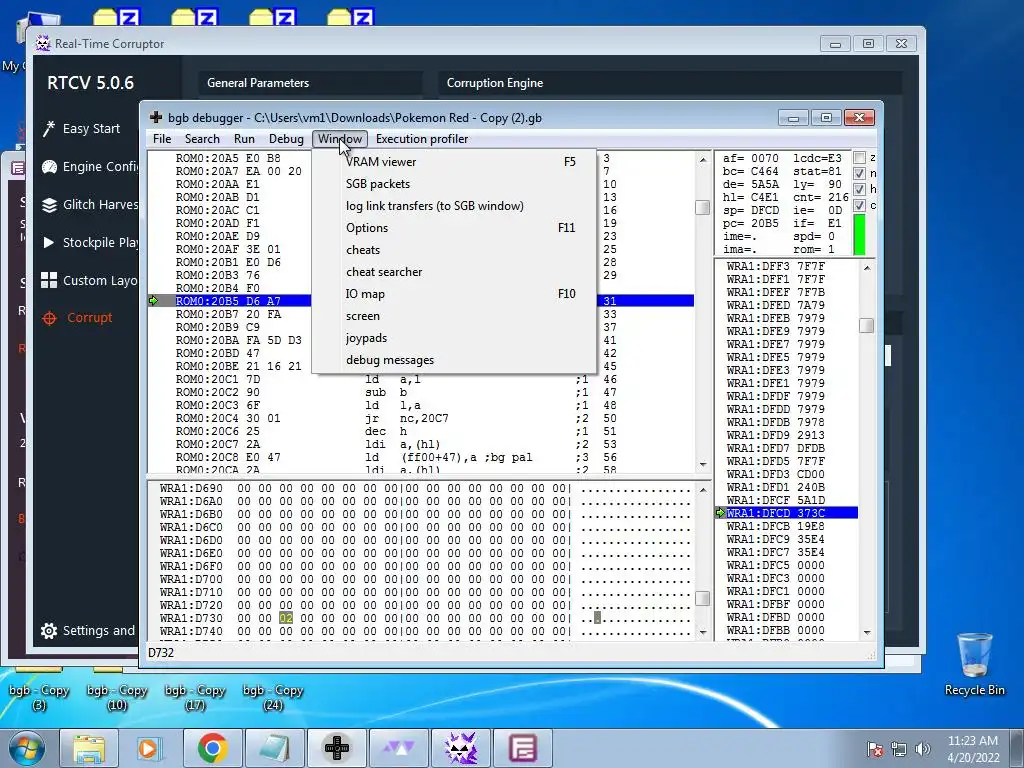
Task: Open the Easy Start wand icon in RTCV
Action: pyautogui.click(x=49, y=129)
